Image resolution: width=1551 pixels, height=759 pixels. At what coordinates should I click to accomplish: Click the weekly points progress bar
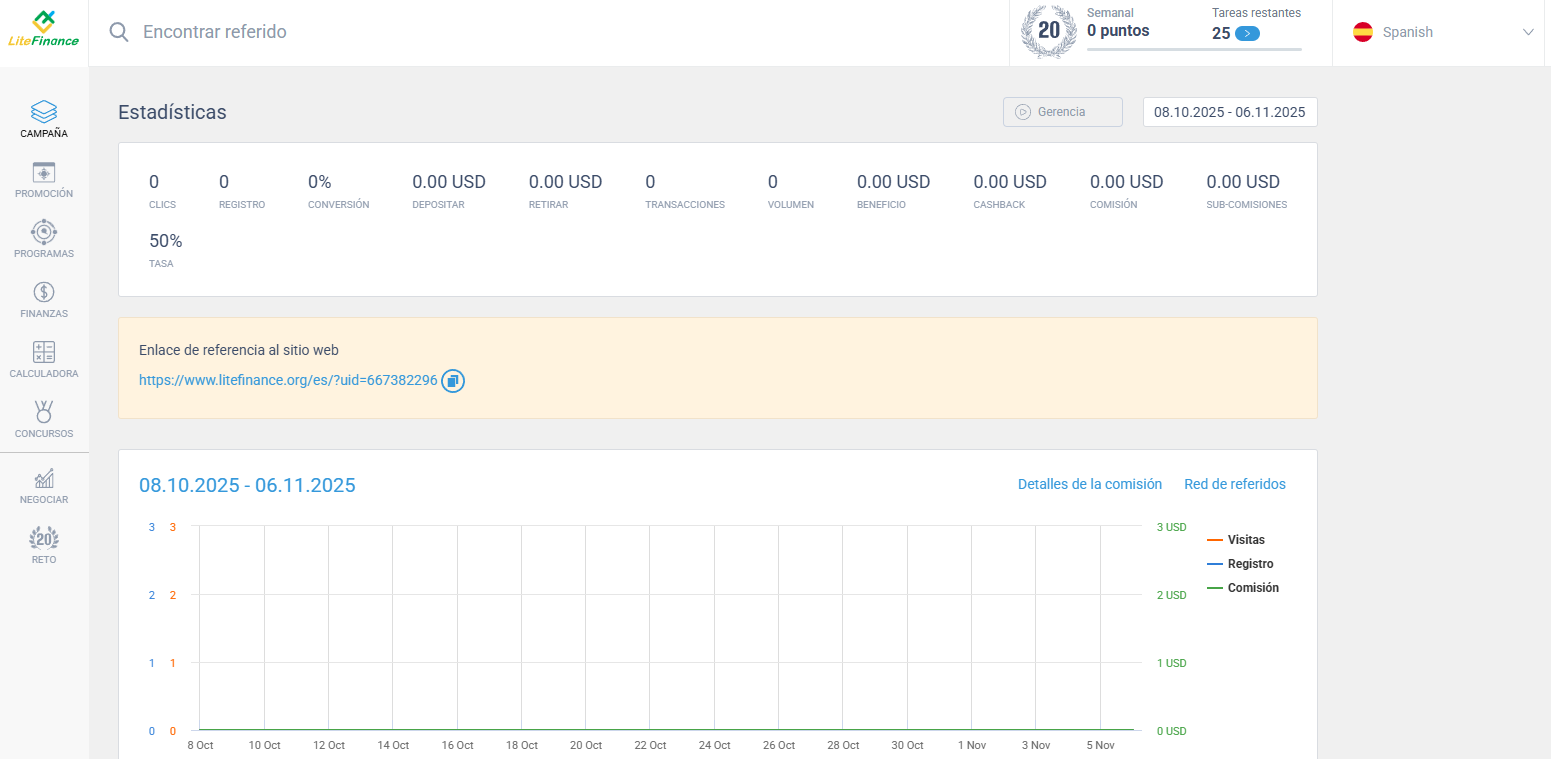[1194, 49]
